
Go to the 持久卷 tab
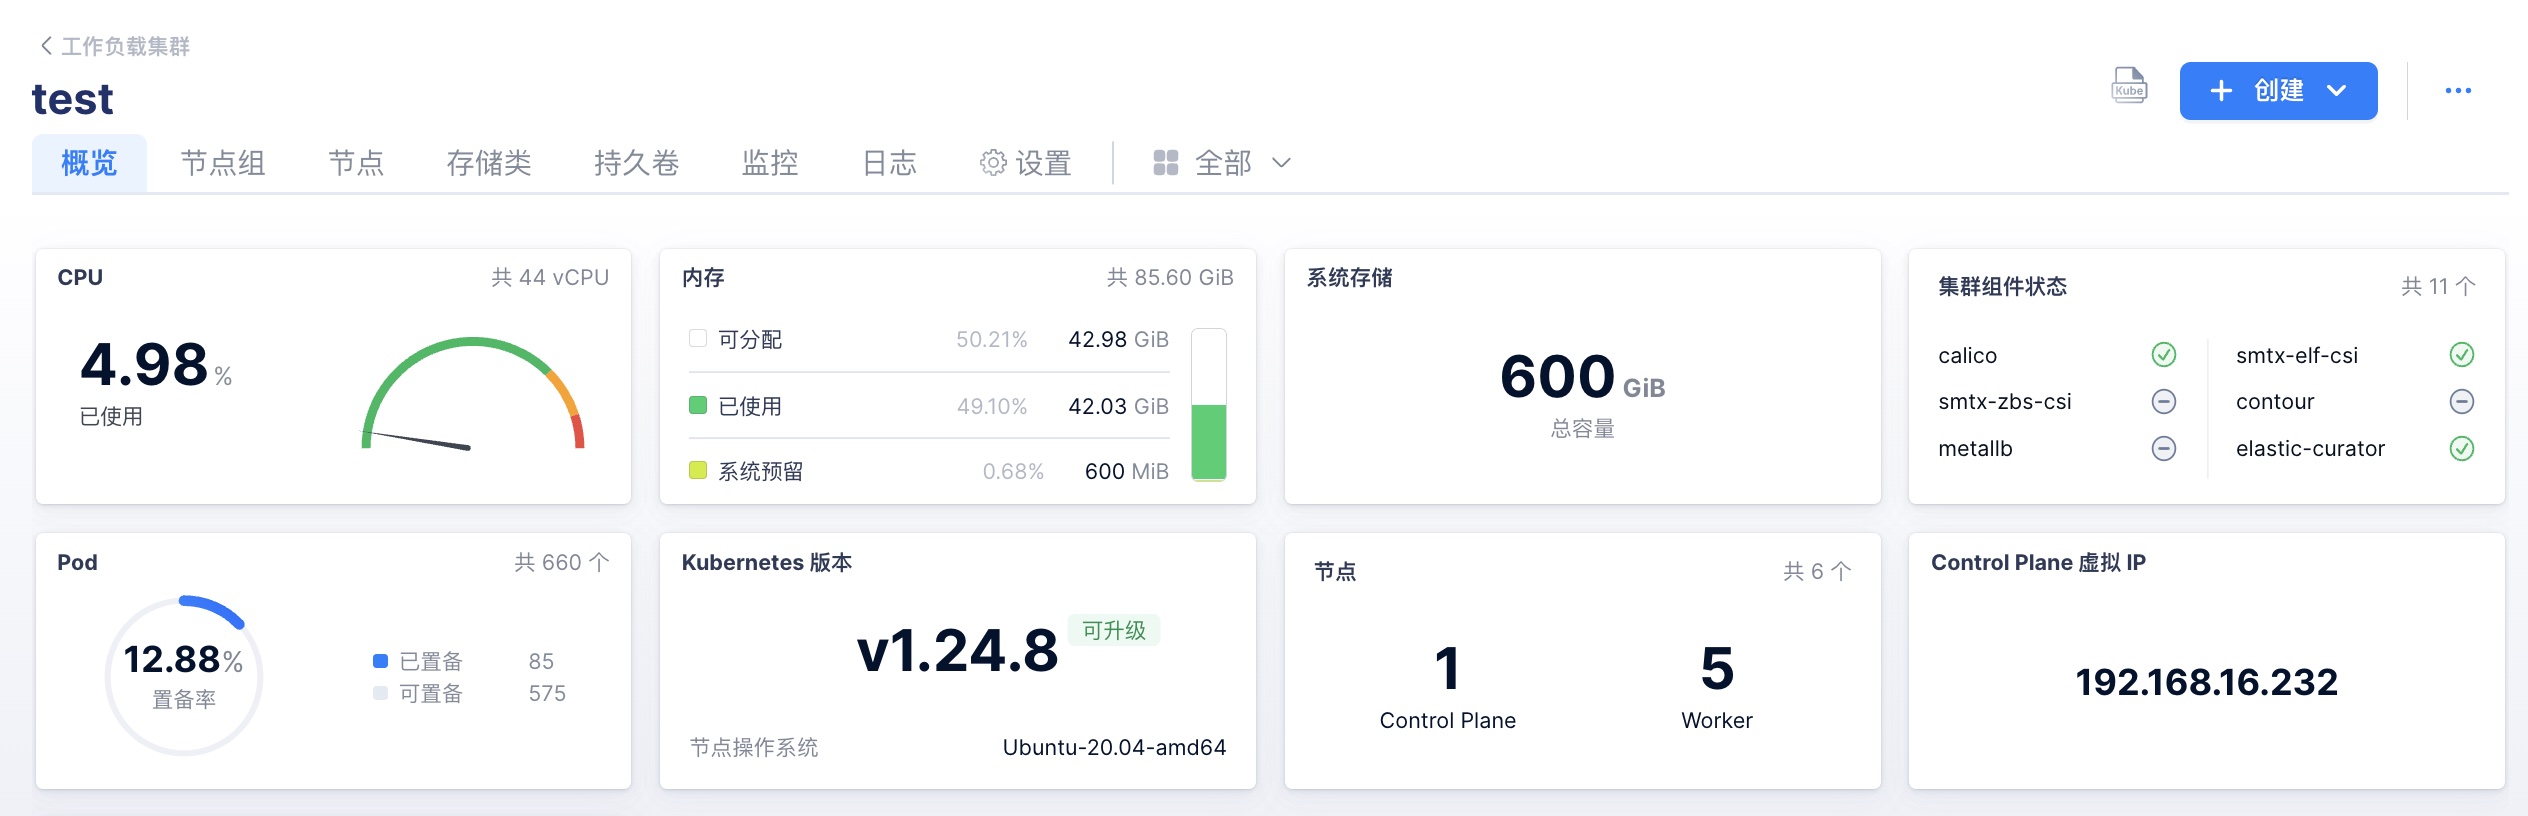(636, 162)
